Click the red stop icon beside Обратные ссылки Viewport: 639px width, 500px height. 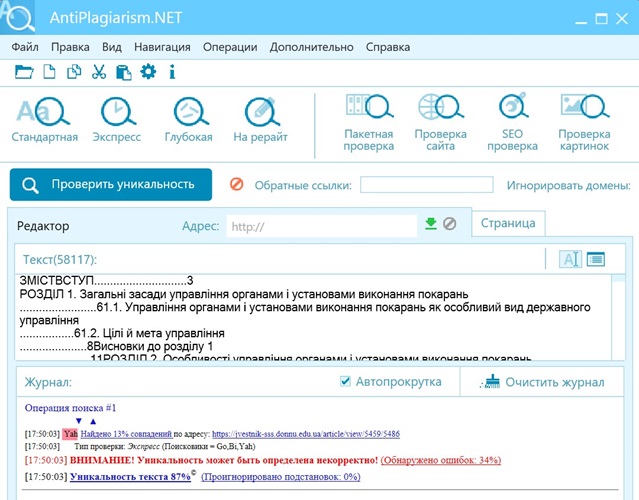click(x=237, y=184)
